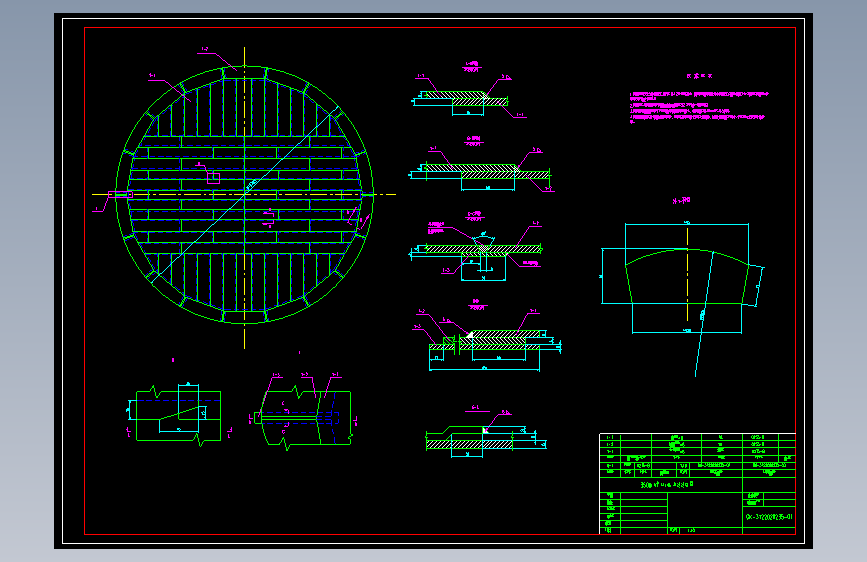Select the large circular tray plan view

click(x=244, y=194)
